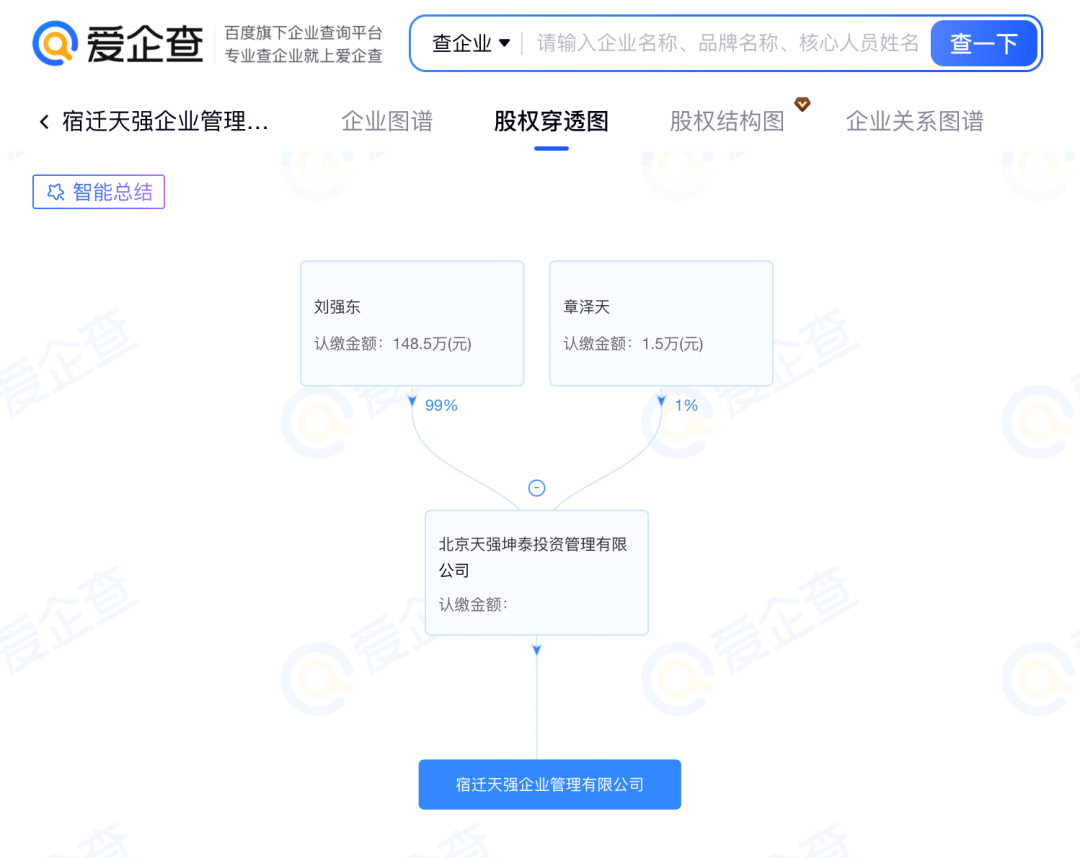
Task: Click the VIP diamond icon near 股权结构图
Action: 802,104
